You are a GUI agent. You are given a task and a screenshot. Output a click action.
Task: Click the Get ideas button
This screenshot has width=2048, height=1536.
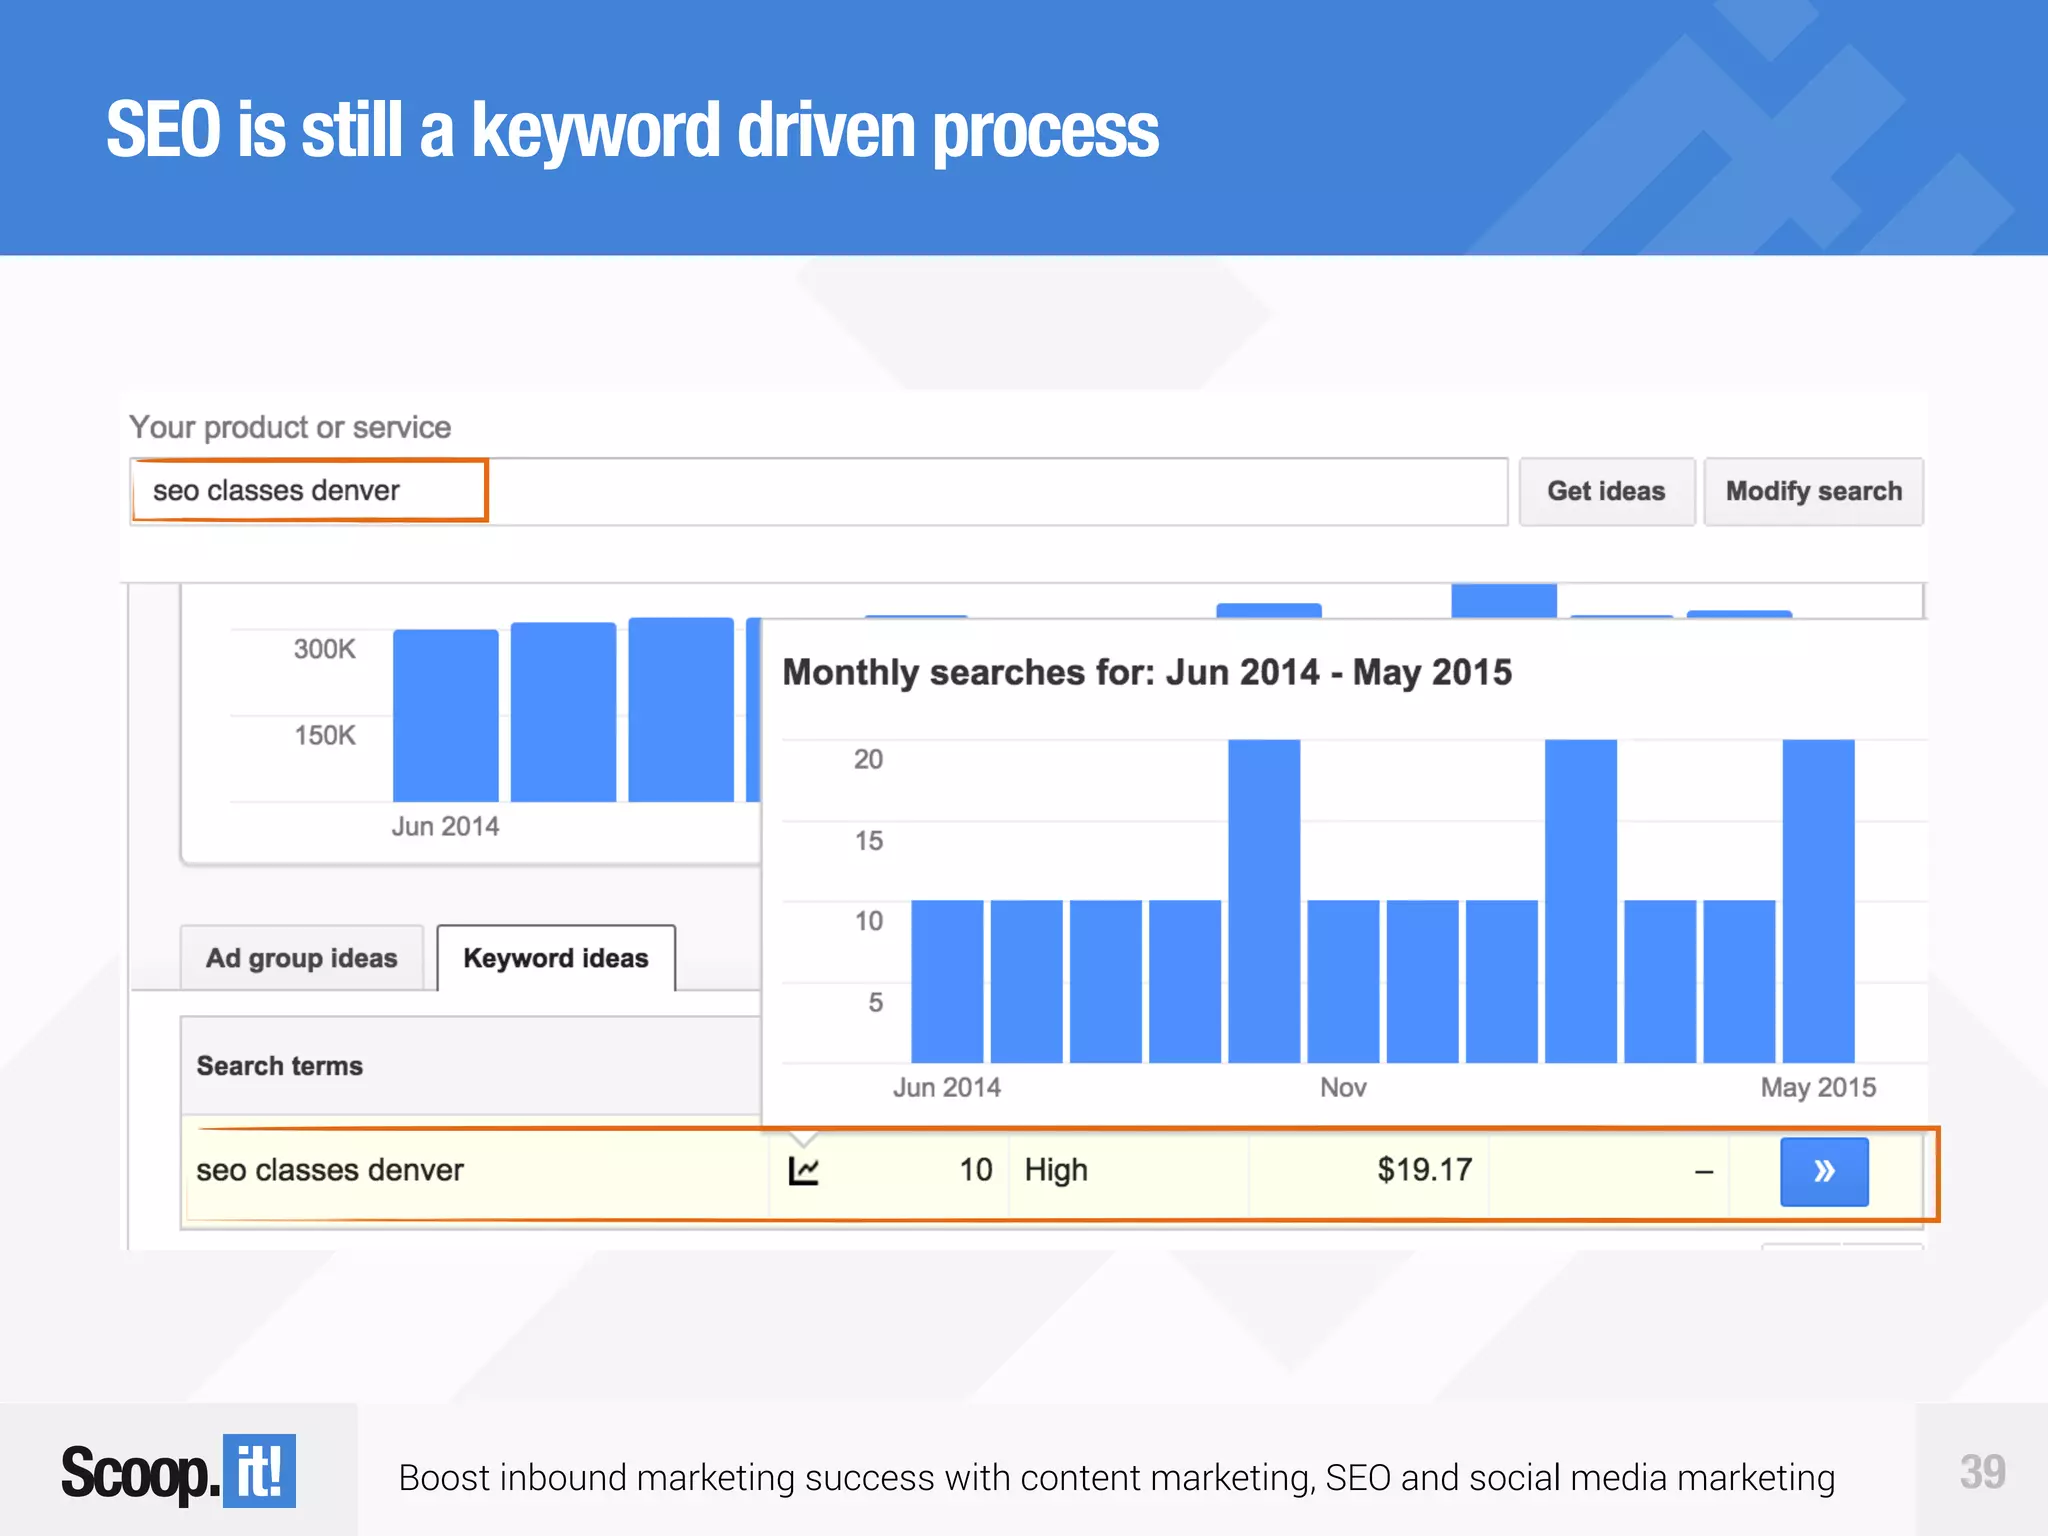[1606, 491]
